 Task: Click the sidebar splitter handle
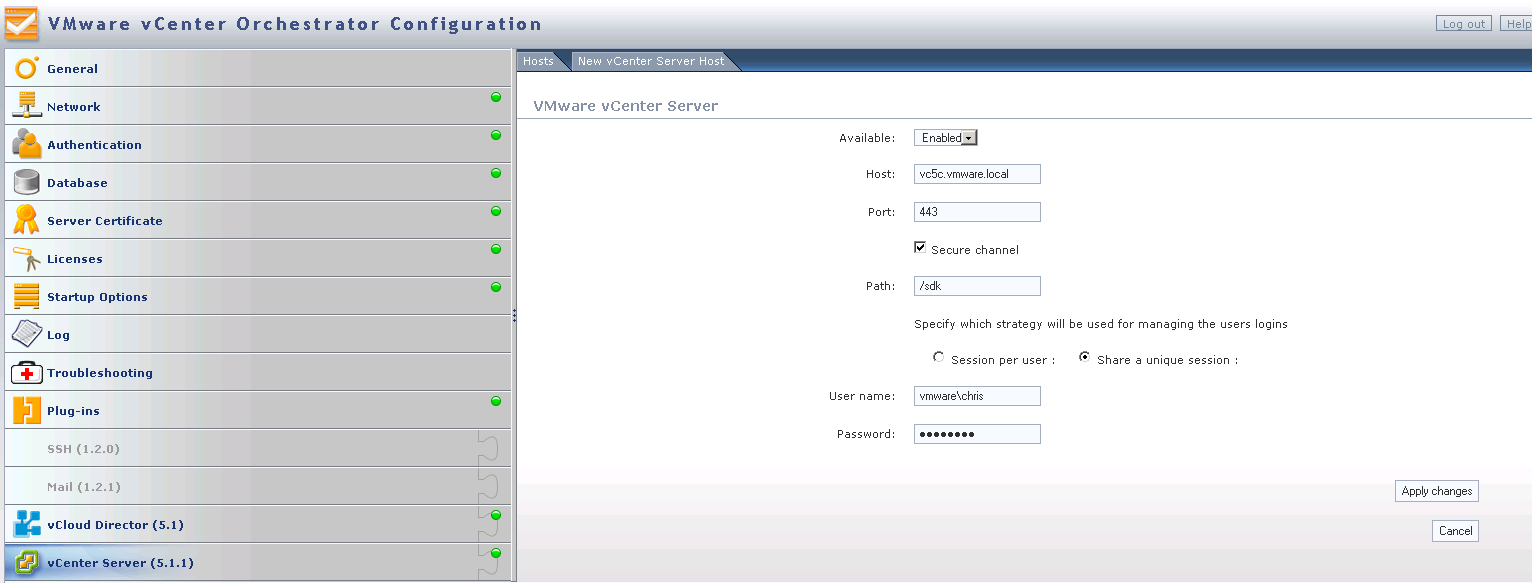514,315
